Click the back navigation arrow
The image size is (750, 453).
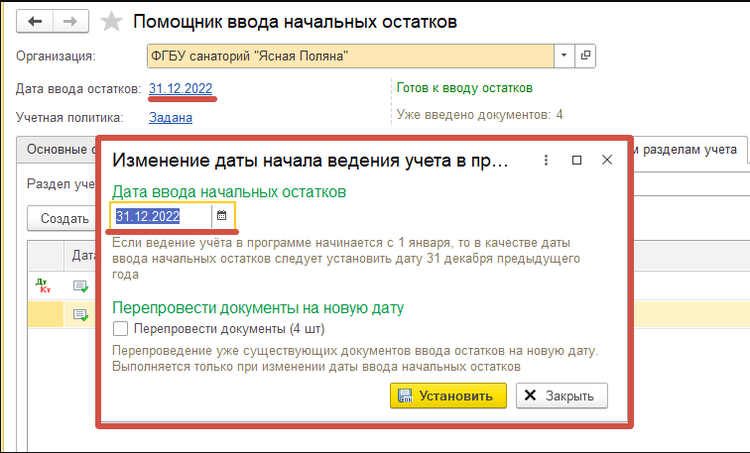pyautogui.click(x=37, y=21)
